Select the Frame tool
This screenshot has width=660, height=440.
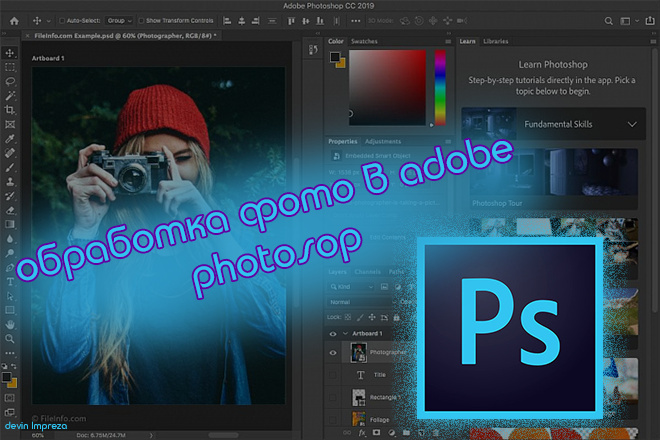(10, 124)
